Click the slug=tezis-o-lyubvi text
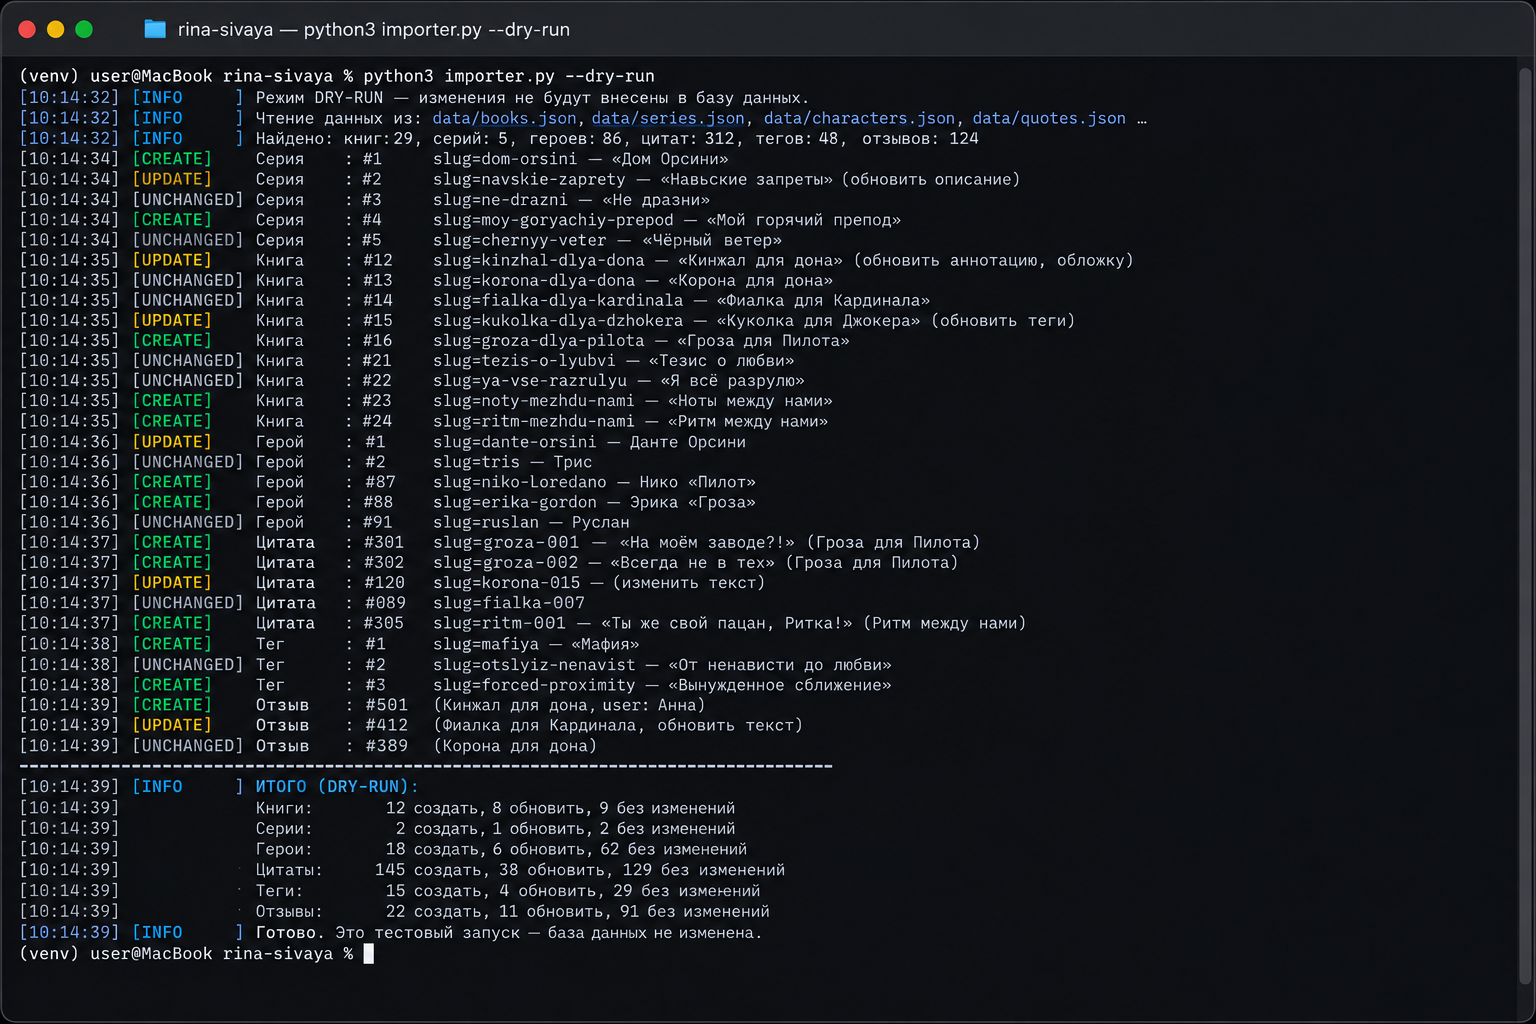The height and width of the screenshot is (1024, 1536). click(524, 361)
